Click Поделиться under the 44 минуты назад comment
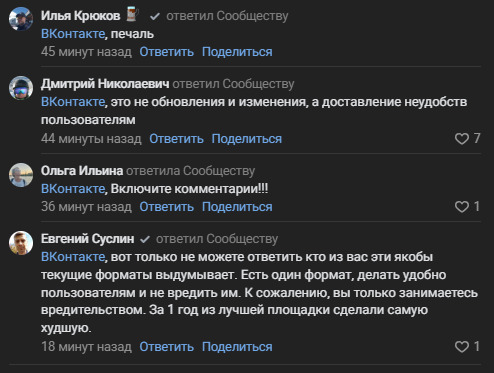The width and height of the screenshot is (494, 373). pyautogui.click(x=247, y=139)
